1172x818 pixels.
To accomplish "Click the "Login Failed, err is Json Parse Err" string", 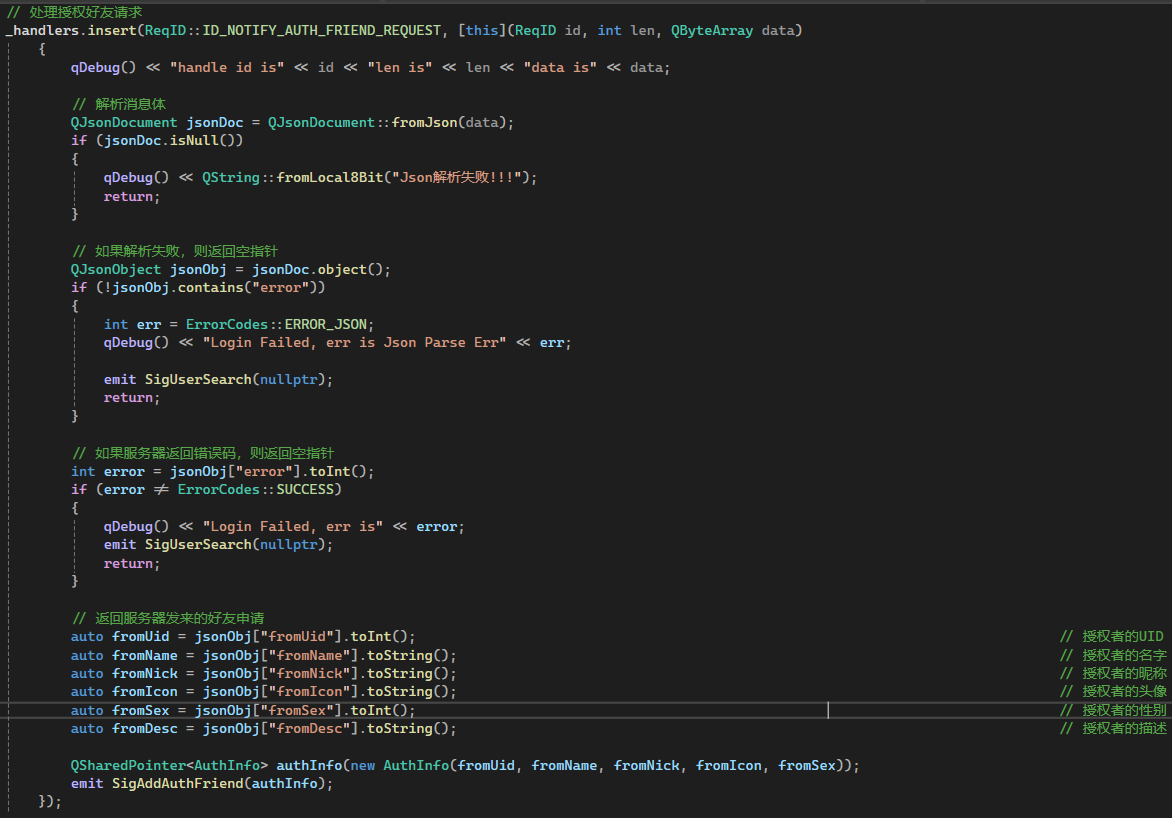I will pyautogui.click(x=354, y=342).
